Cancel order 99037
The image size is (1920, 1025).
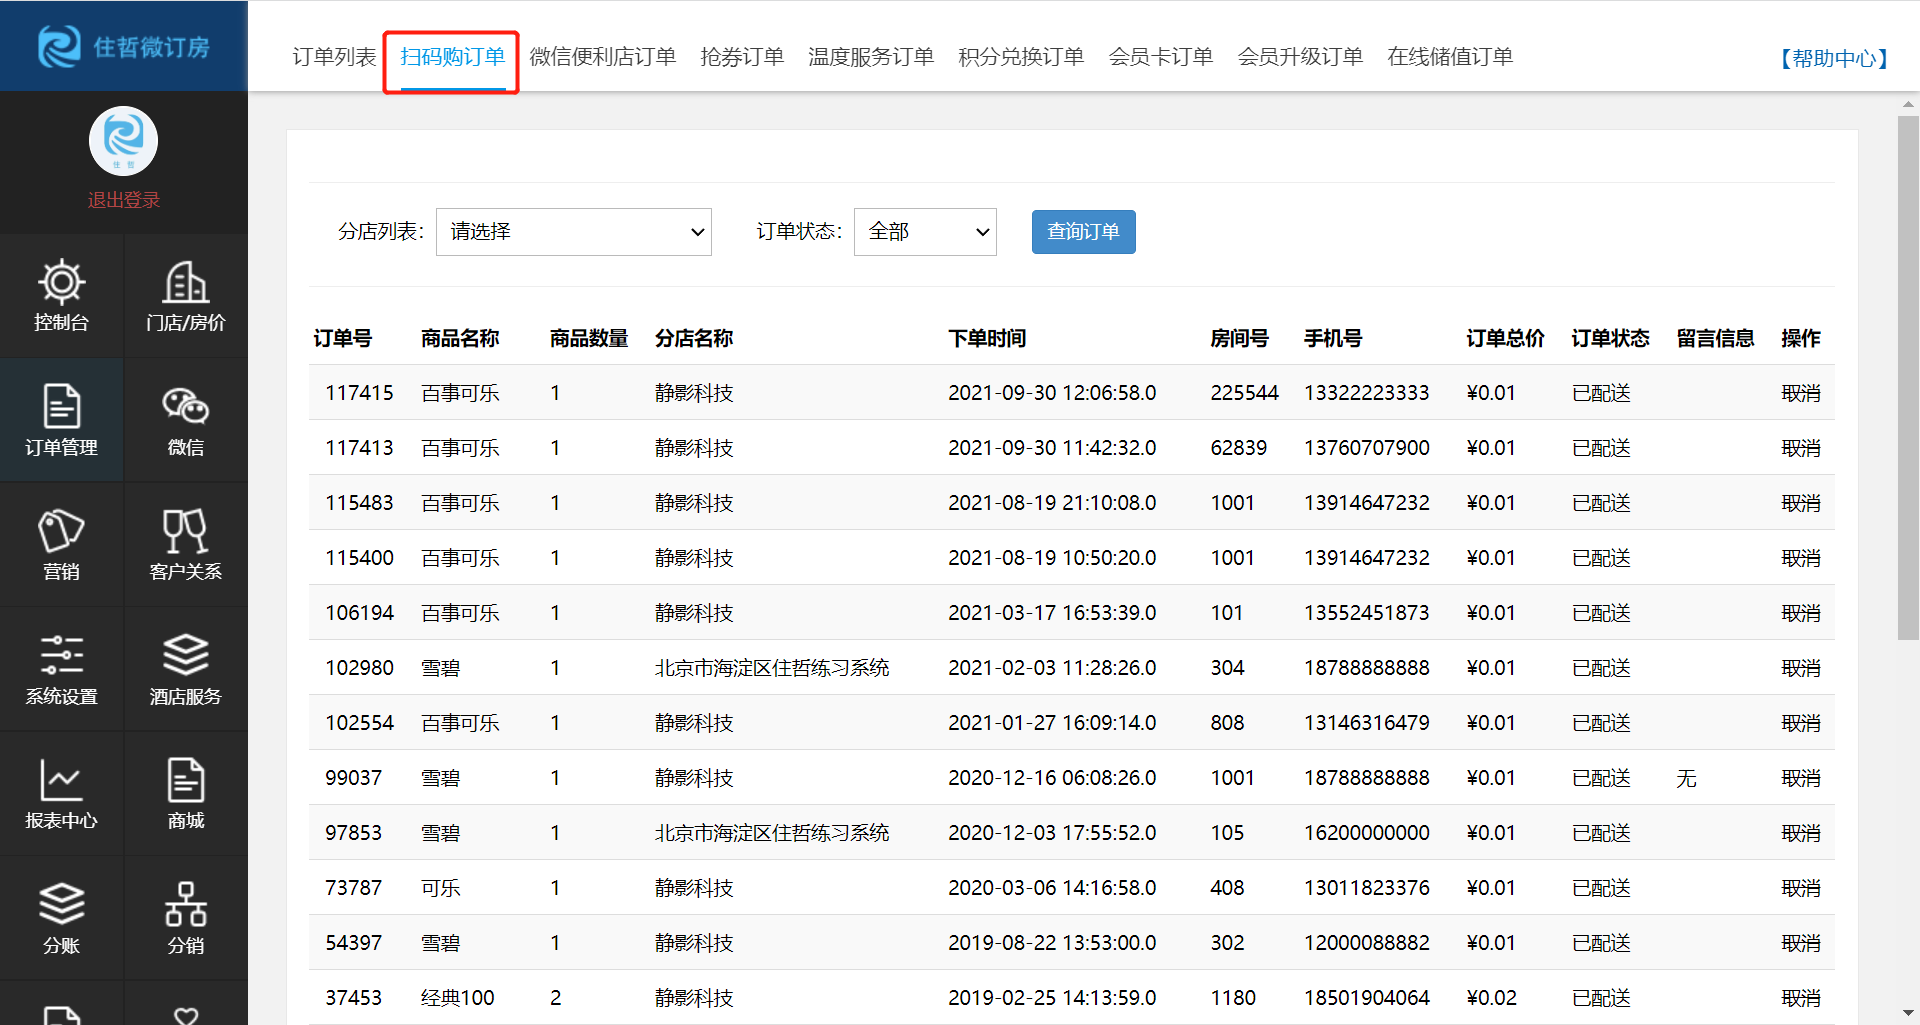(x=1800, y=778)
